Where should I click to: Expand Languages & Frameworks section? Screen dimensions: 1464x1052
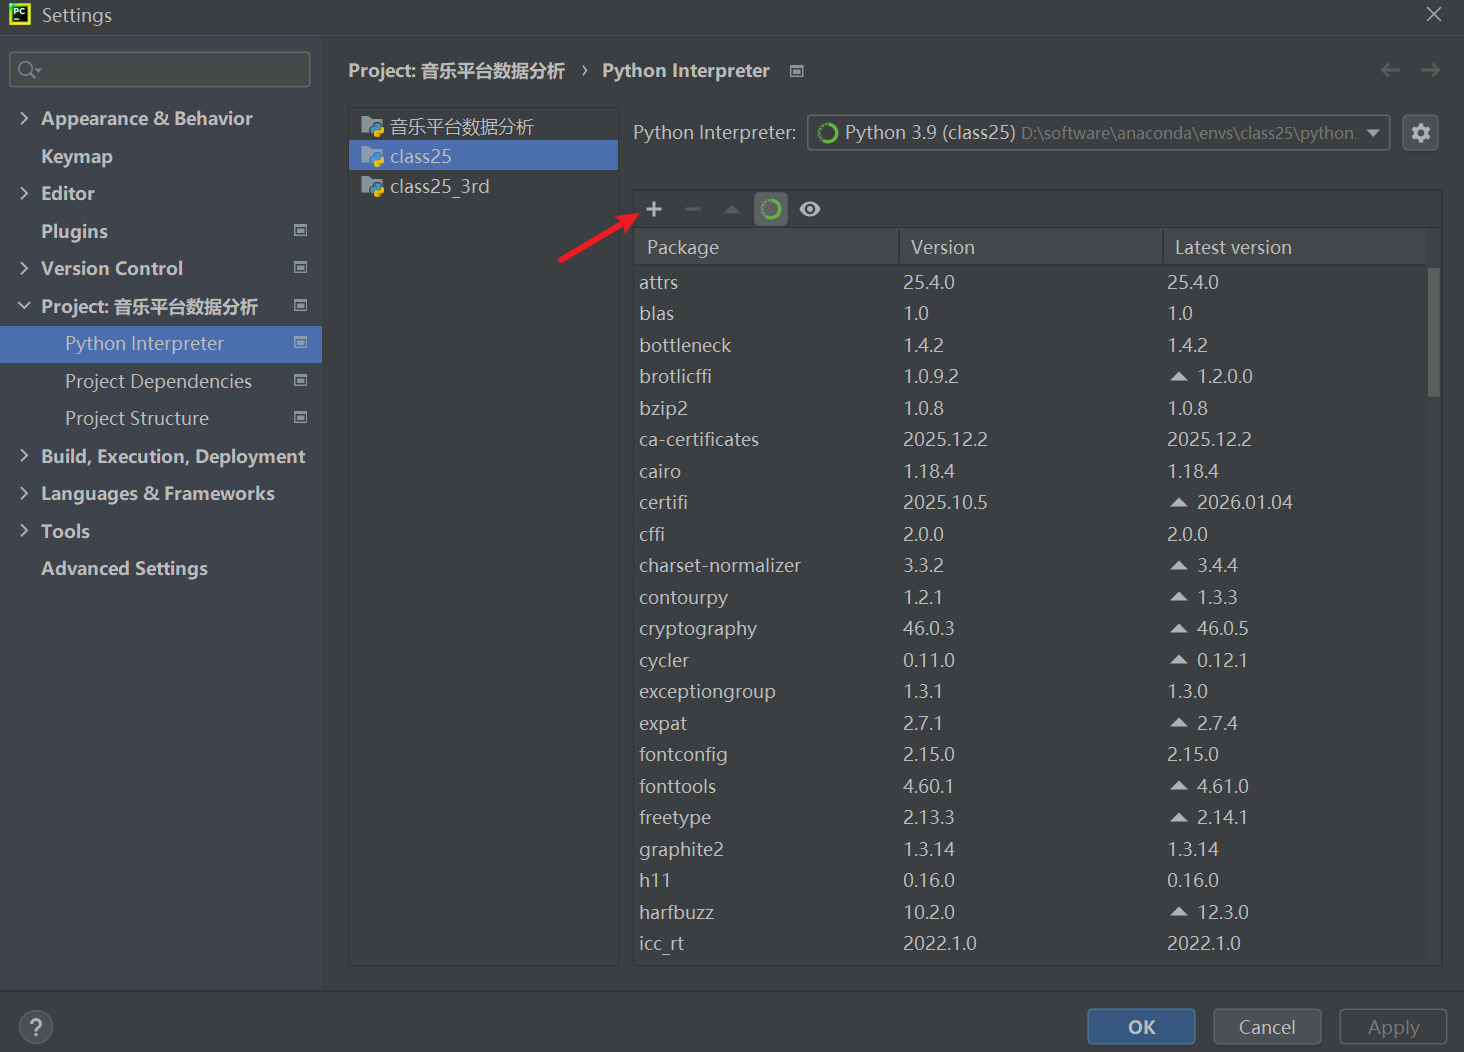point(24,493)
